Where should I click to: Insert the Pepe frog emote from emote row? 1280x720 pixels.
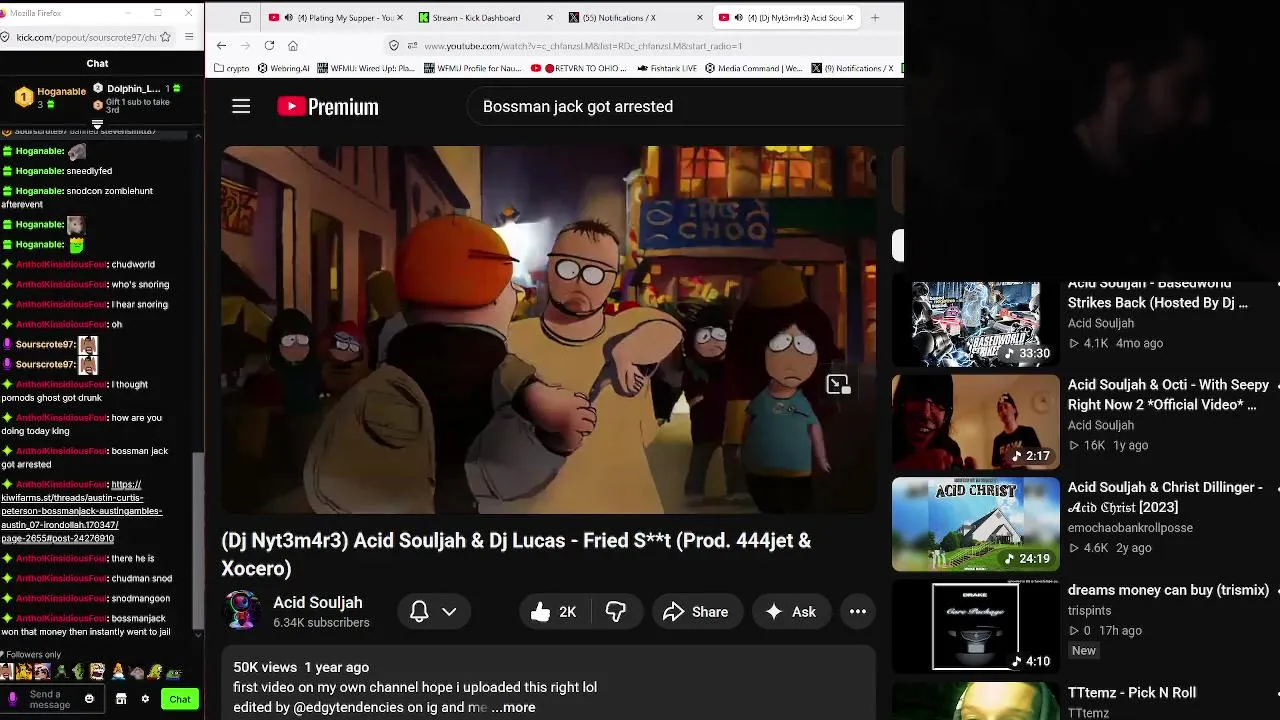click(x=174, y=672)
